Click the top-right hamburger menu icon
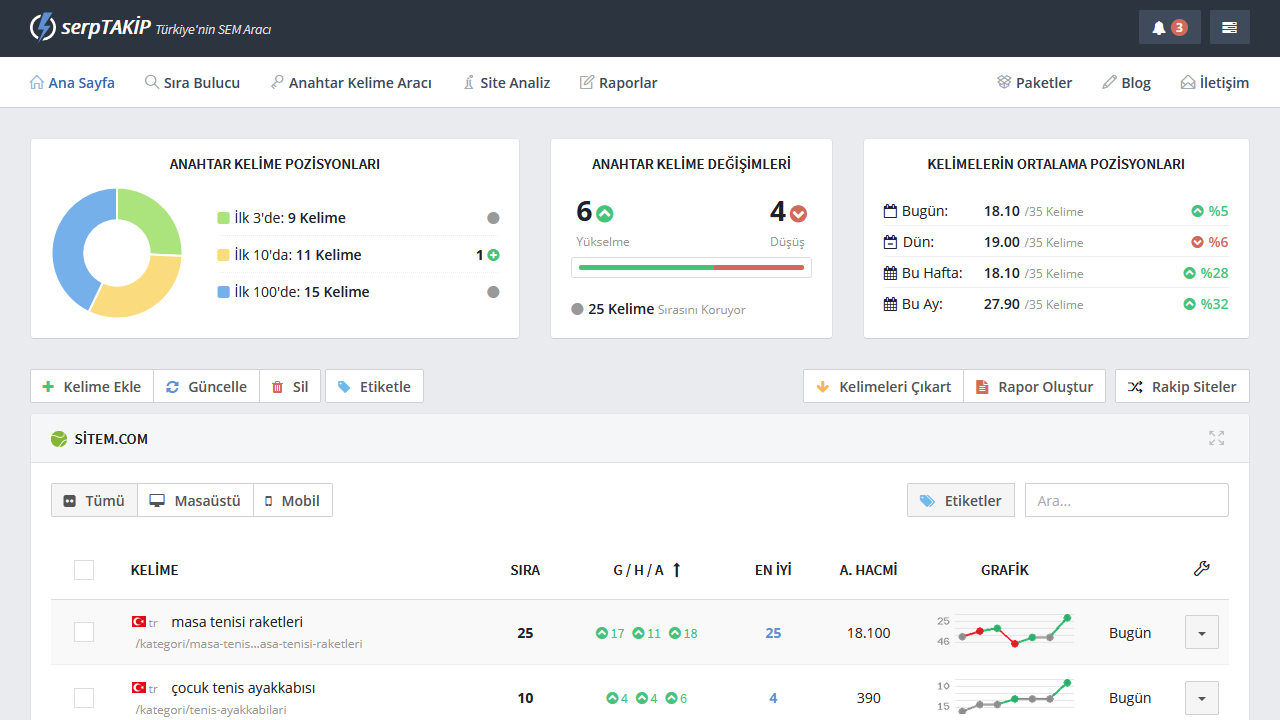The width and height of the screenshot is (1280, 720). pos(1229,28)
